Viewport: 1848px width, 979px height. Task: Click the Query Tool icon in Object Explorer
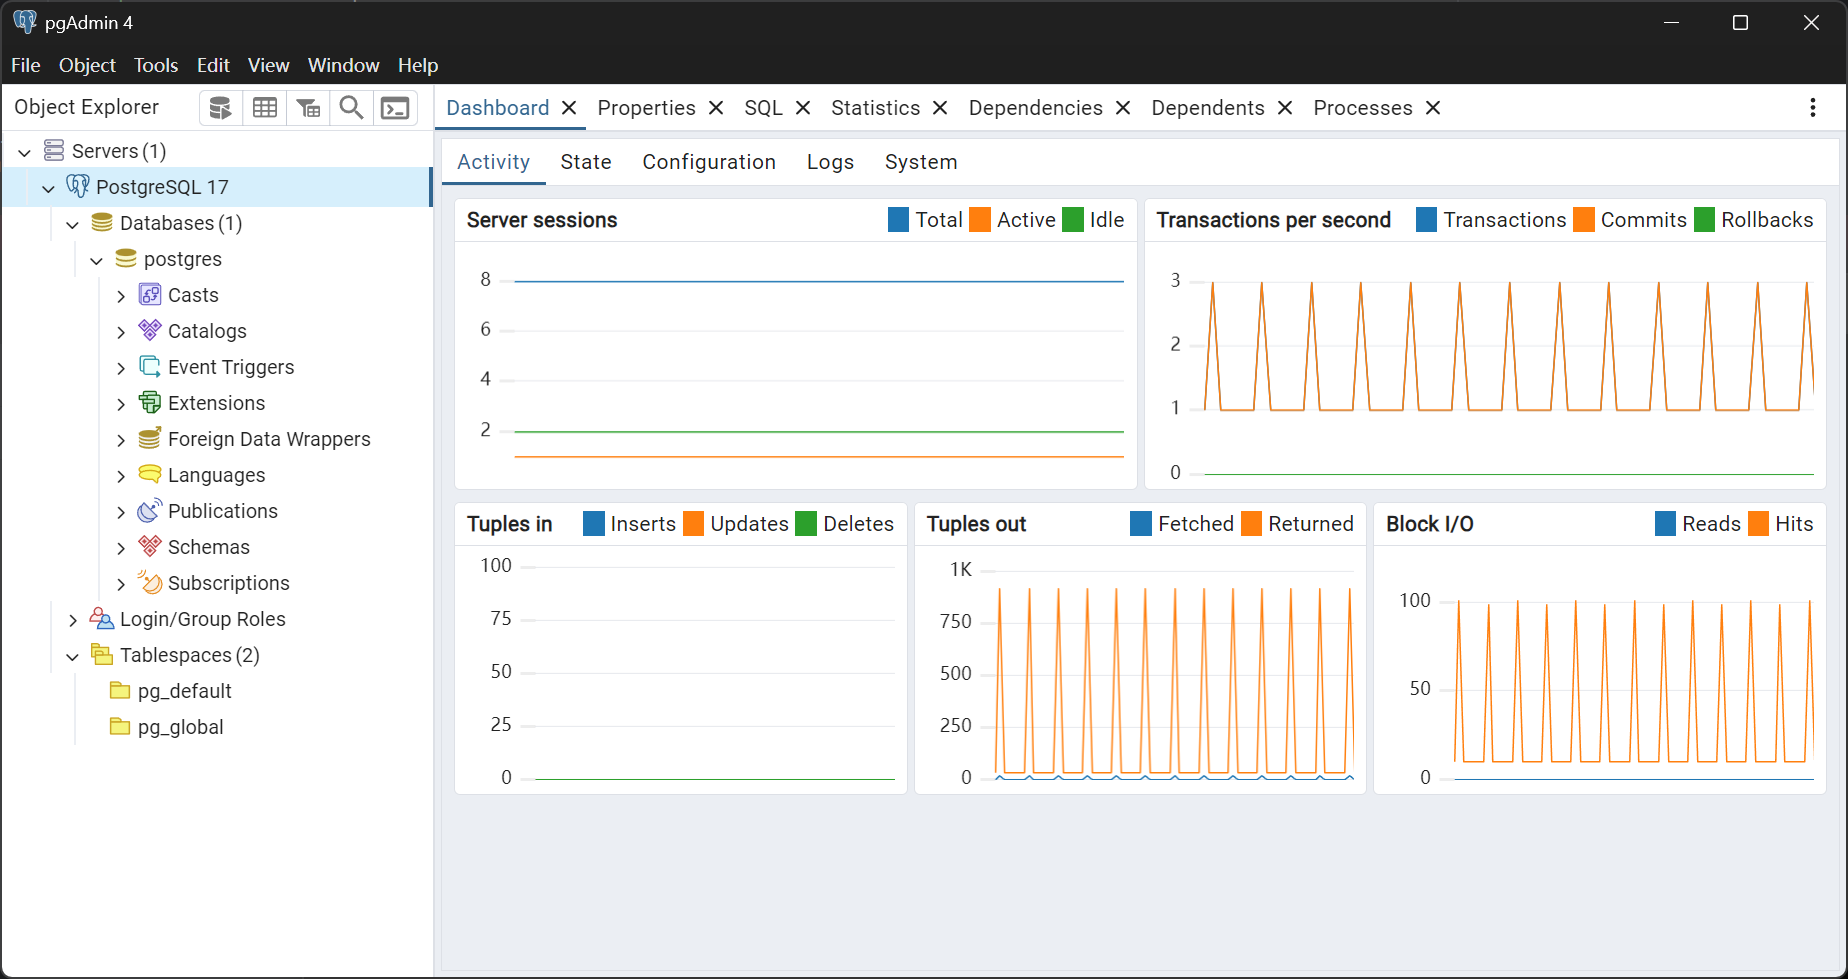[x=221, y=108]
